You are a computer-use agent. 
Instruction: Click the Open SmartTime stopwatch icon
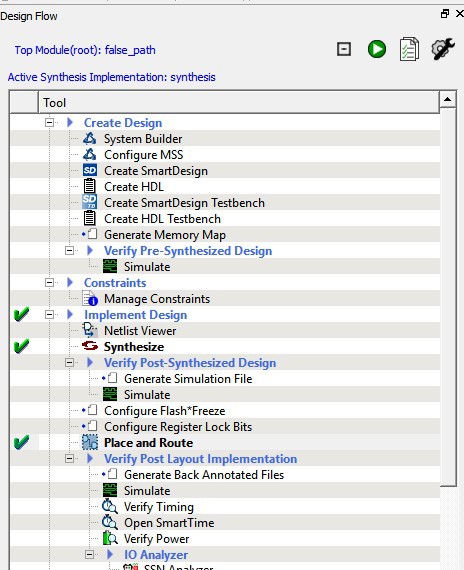(109, 522)
